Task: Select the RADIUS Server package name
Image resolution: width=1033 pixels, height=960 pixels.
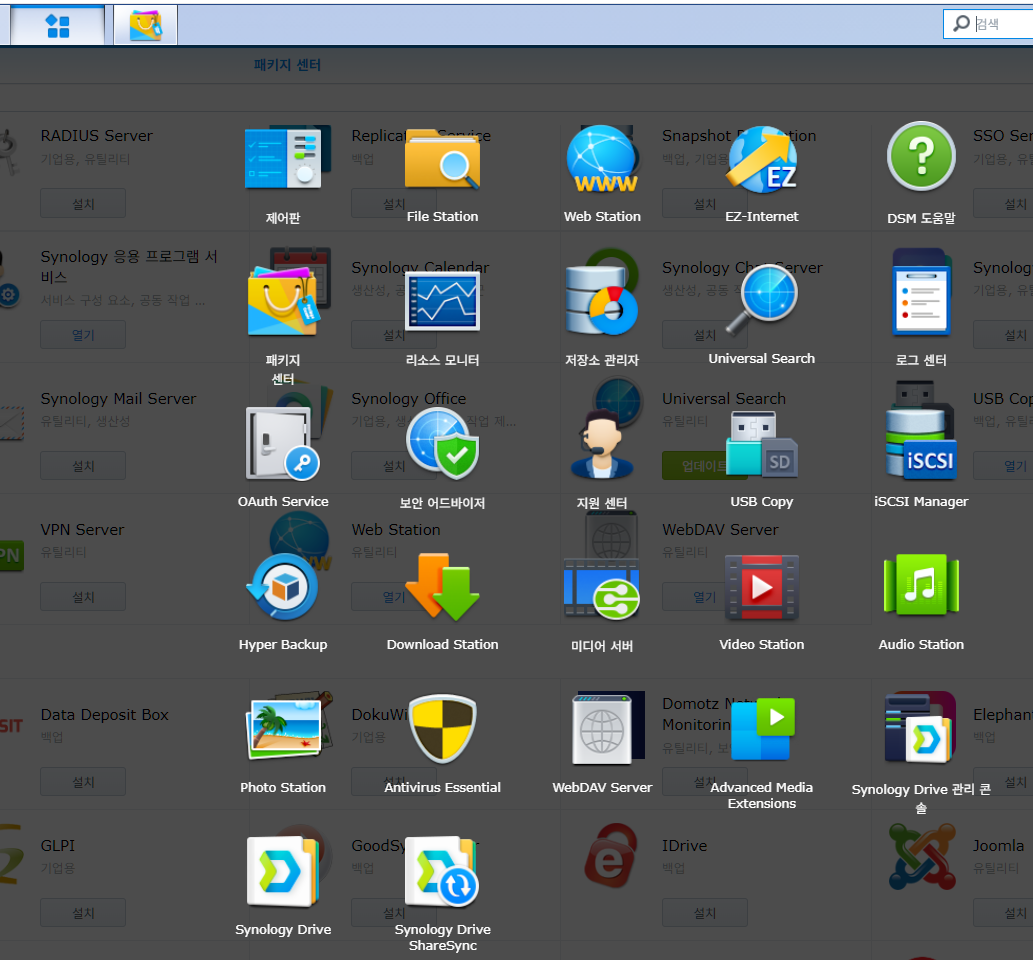Action: tap(96, 136)
